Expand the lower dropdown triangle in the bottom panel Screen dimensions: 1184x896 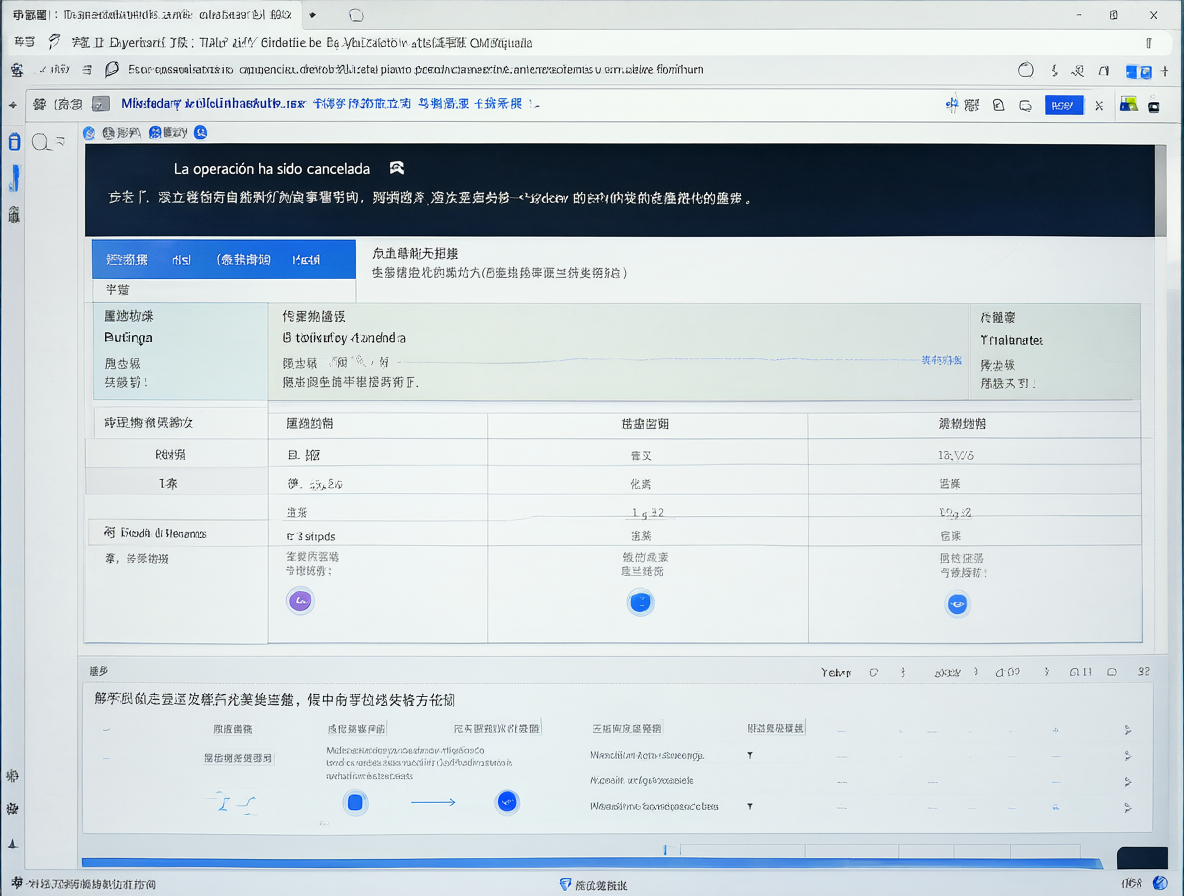[750, 806]
